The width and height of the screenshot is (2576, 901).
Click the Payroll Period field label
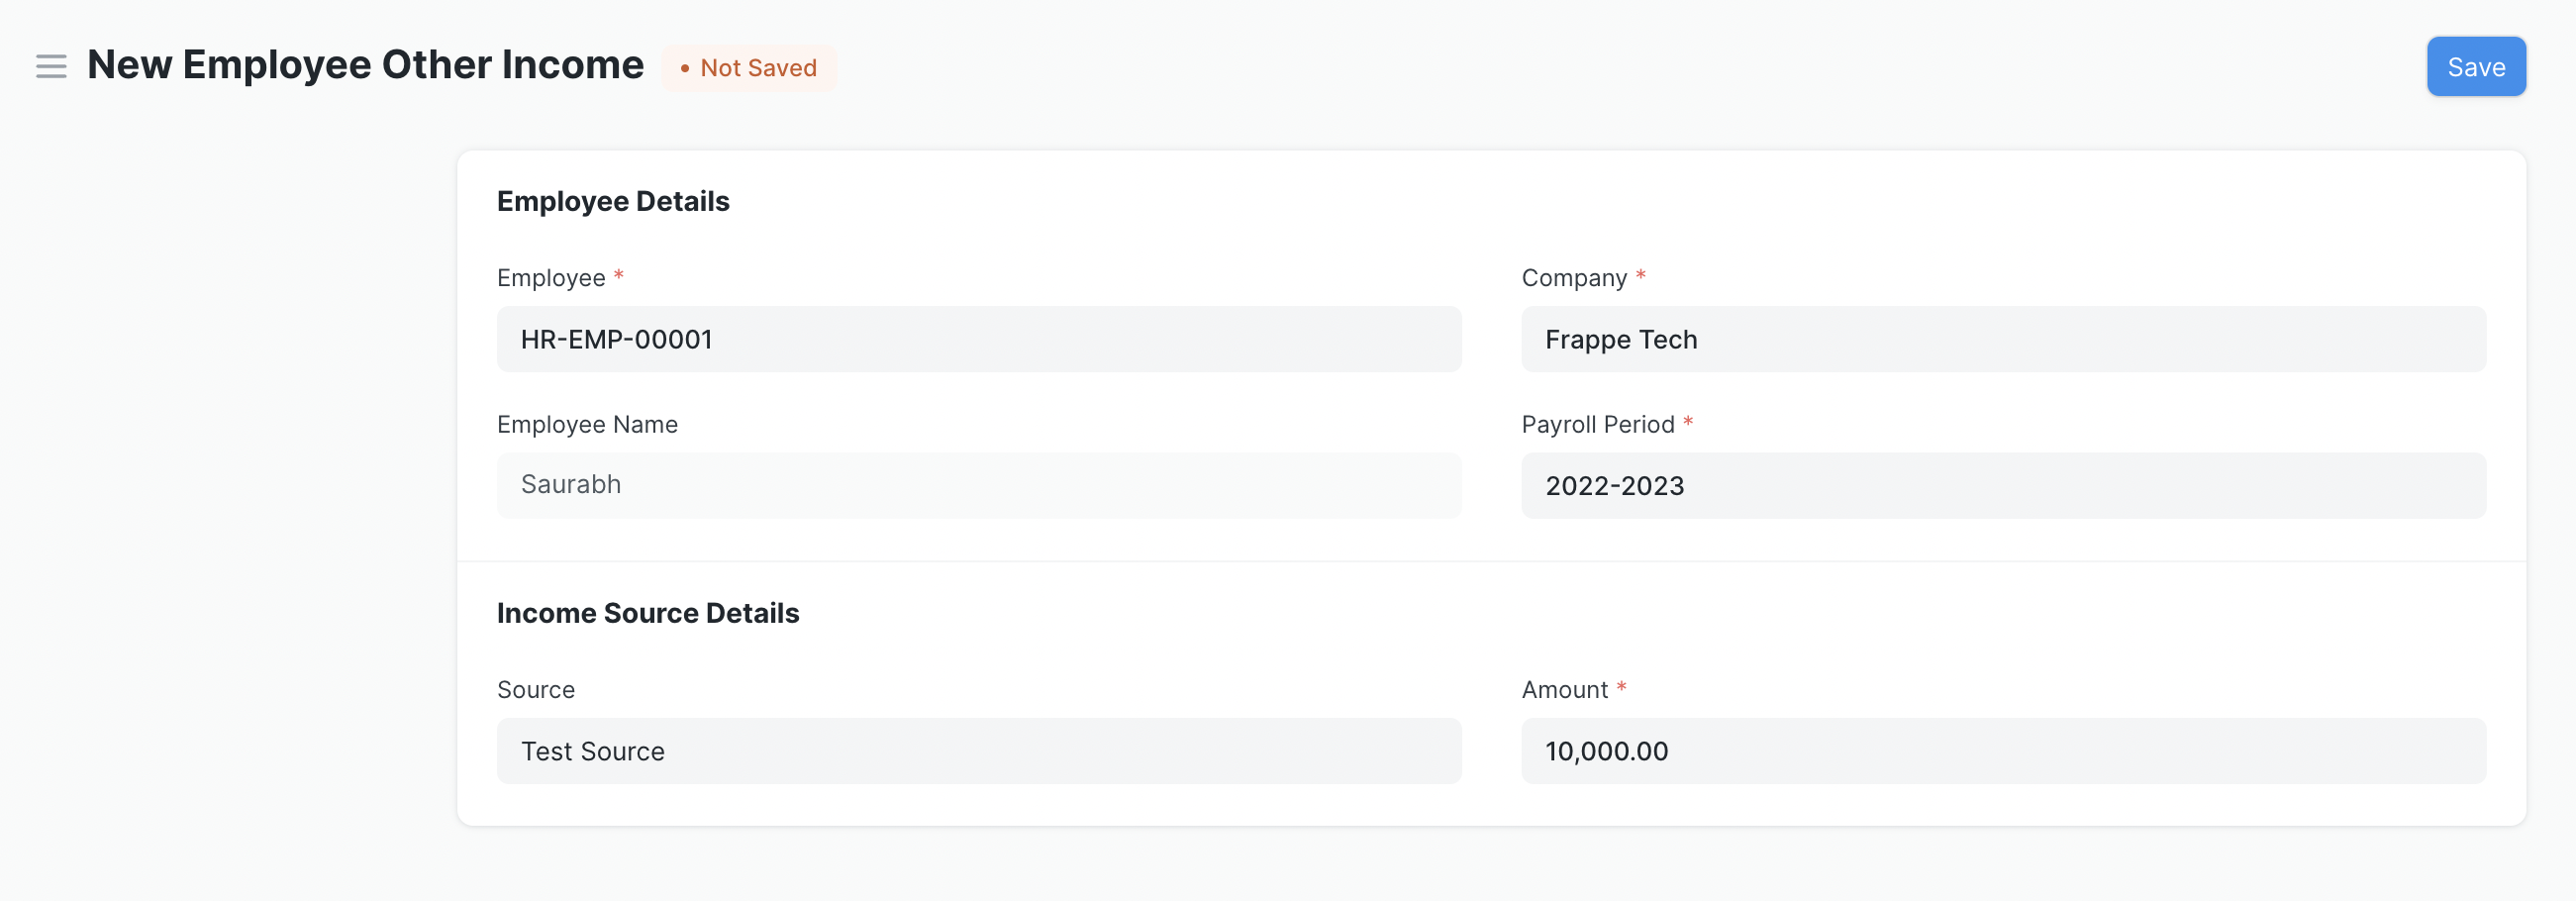pos(1597,425)
